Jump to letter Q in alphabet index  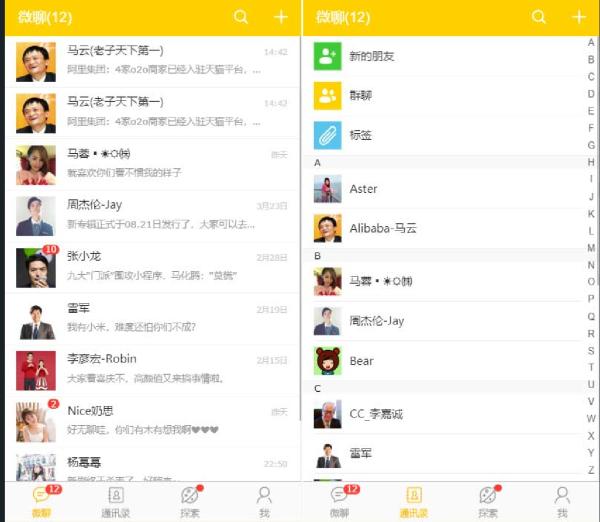click(x=591, y=316)
